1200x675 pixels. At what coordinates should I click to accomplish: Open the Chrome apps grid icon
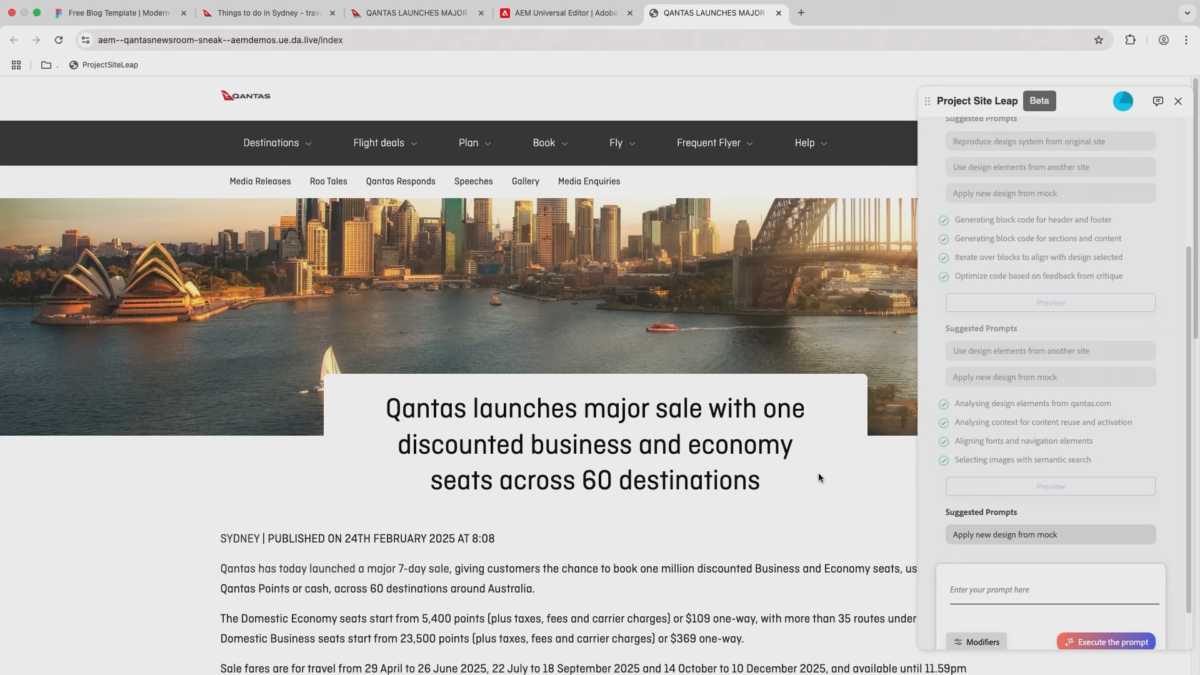point(16,65)
